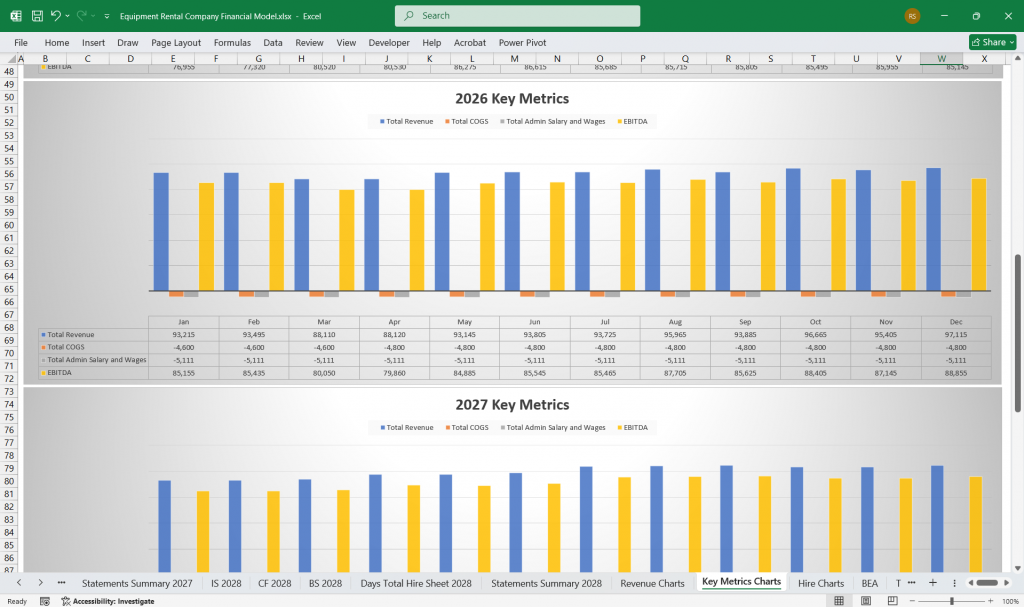Switch to Normal view icon in status bar
Image resolution: width=1024 pixels, height=607 pixels.
point(838,600)
